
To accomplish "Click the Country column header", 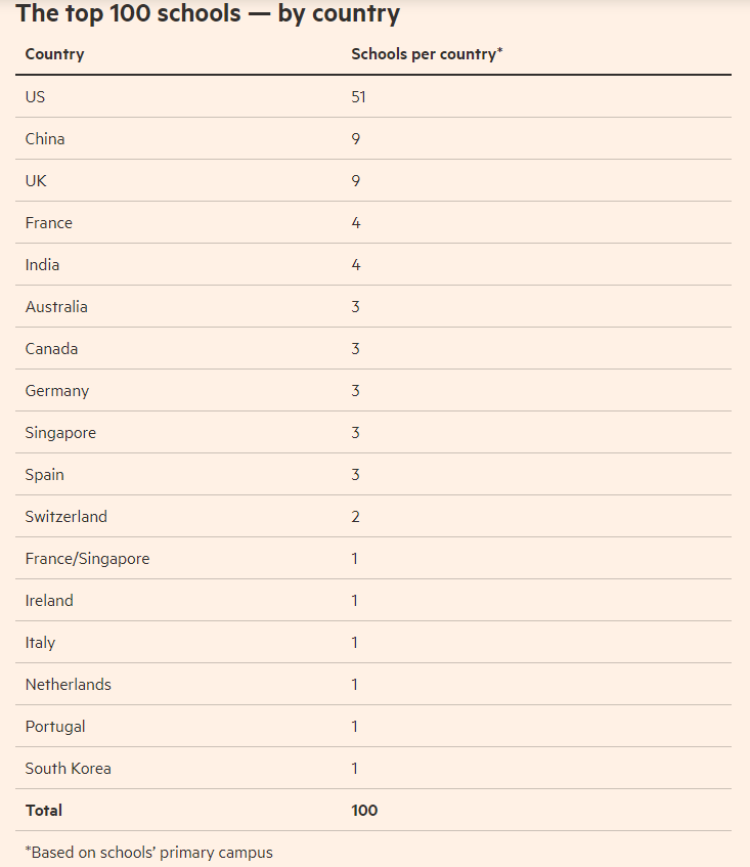I will pos(55,54).
